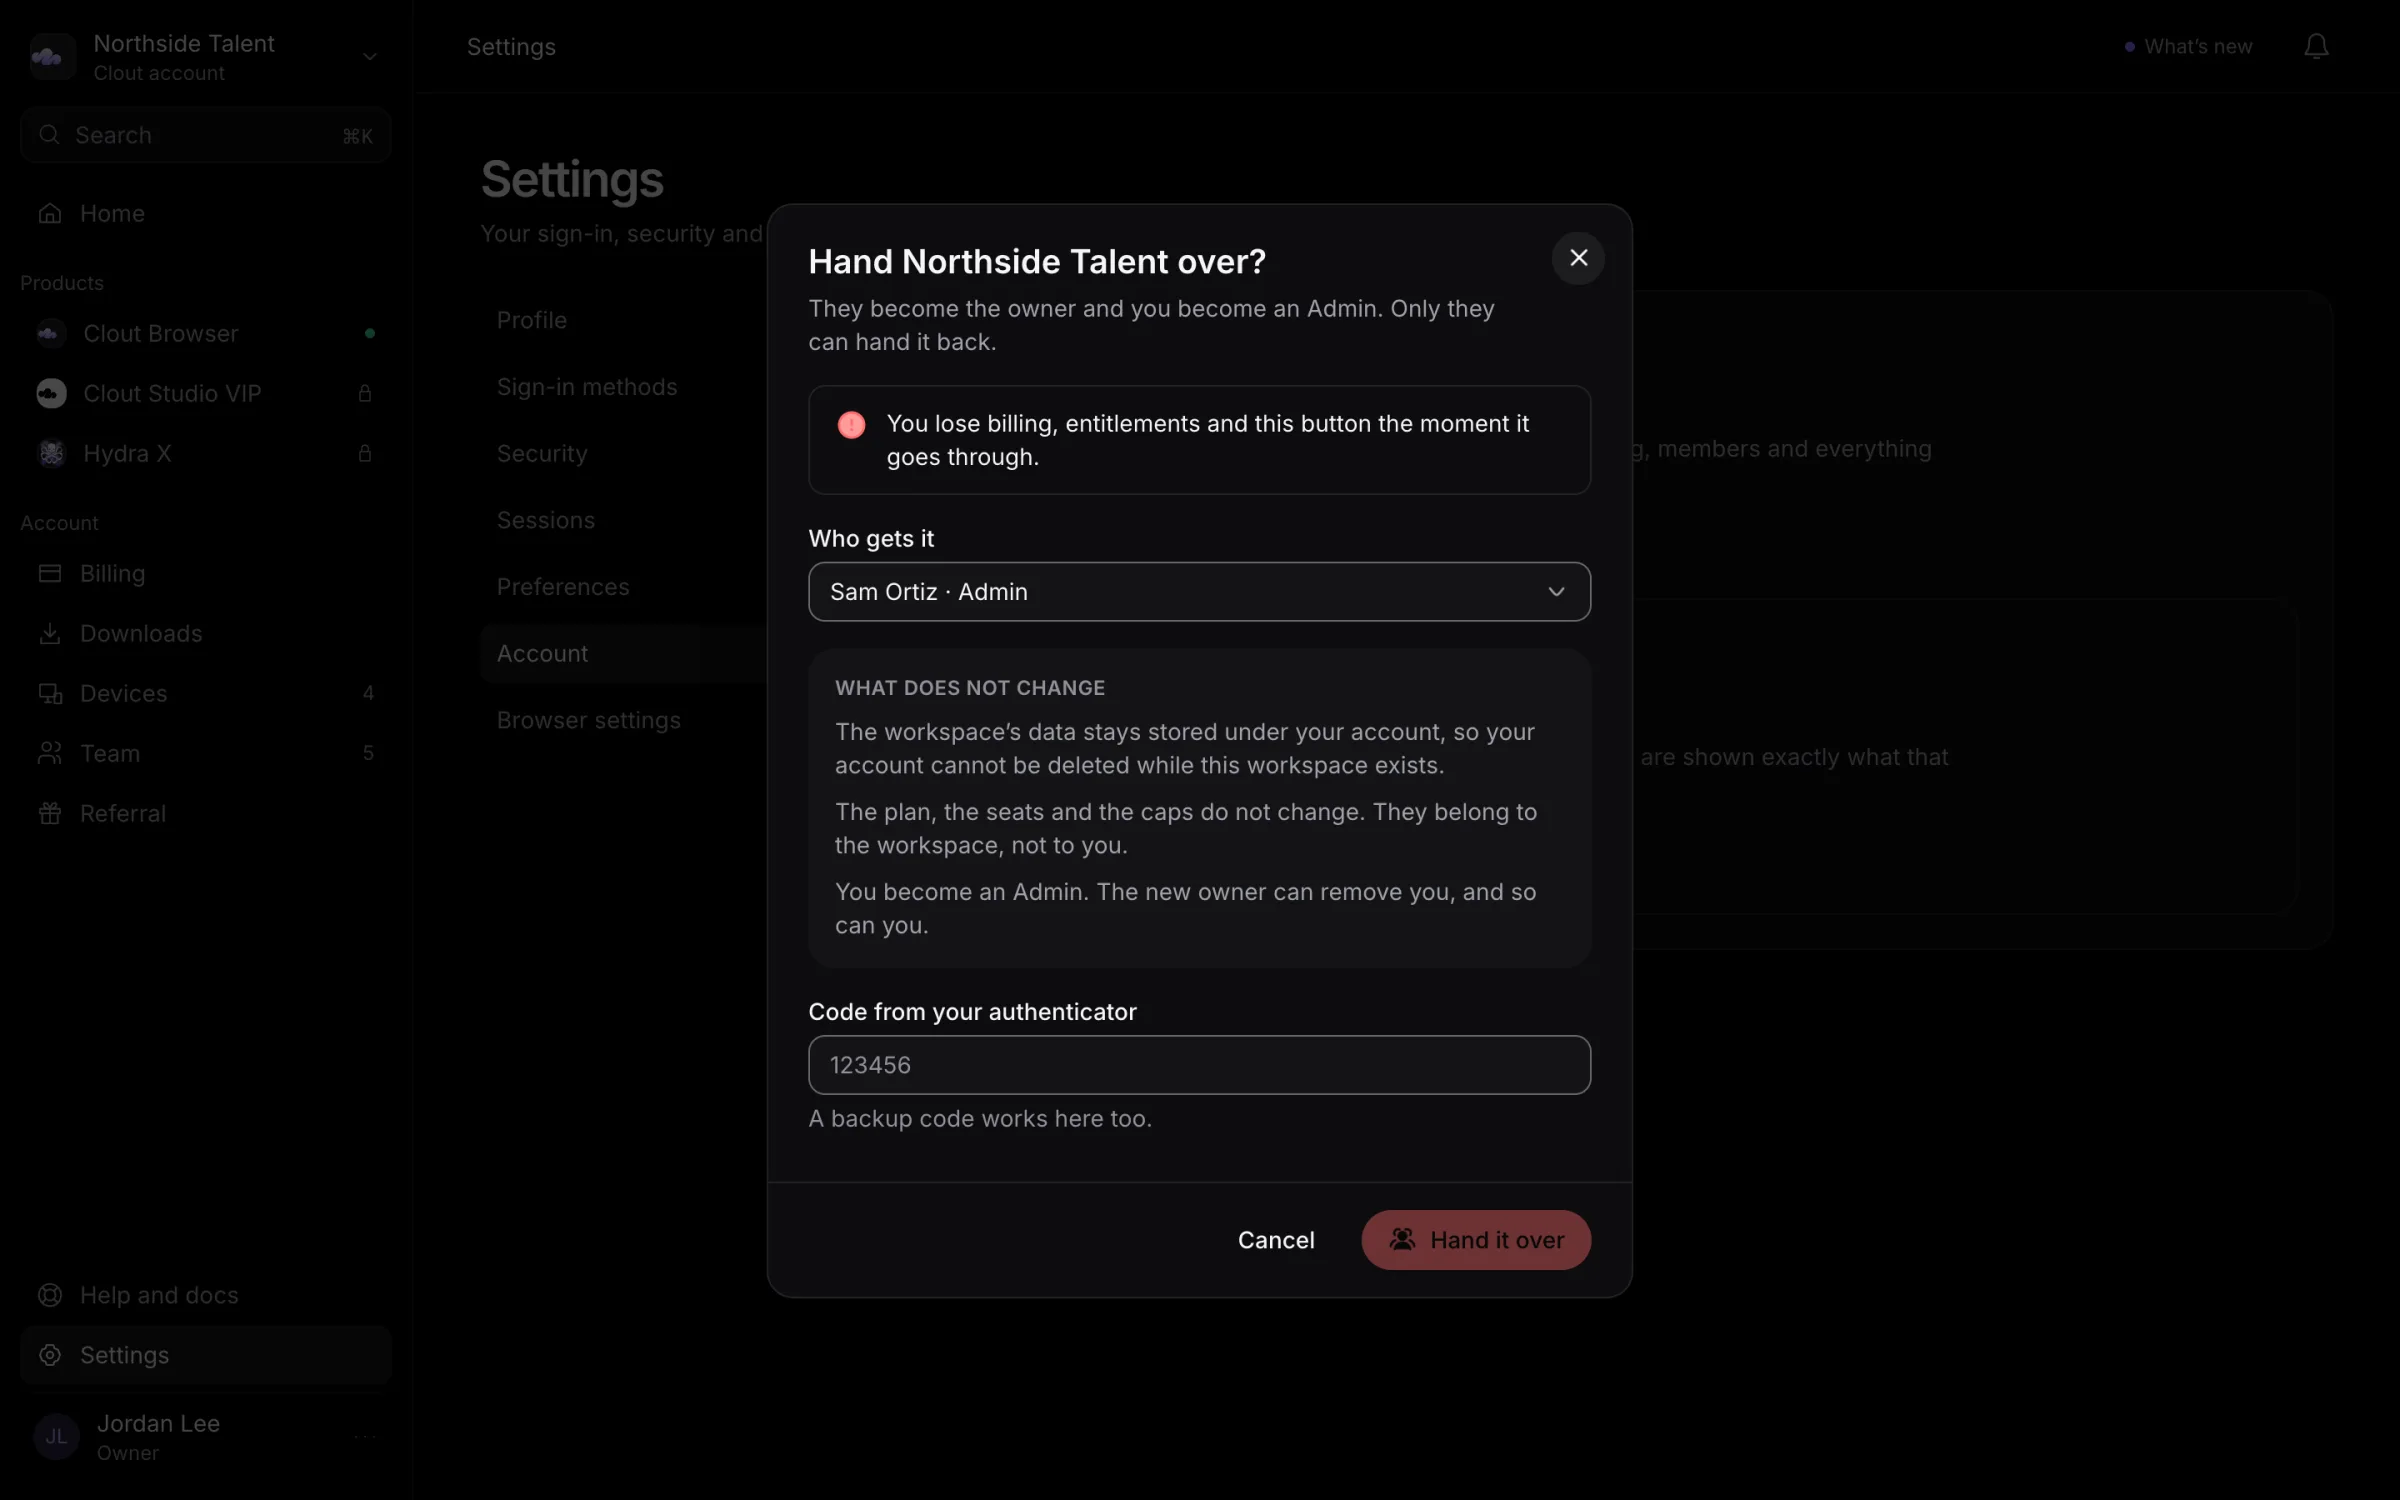Open notifications bell icon
This screenshot has width=2400, height=1500.
(2316, 47)
